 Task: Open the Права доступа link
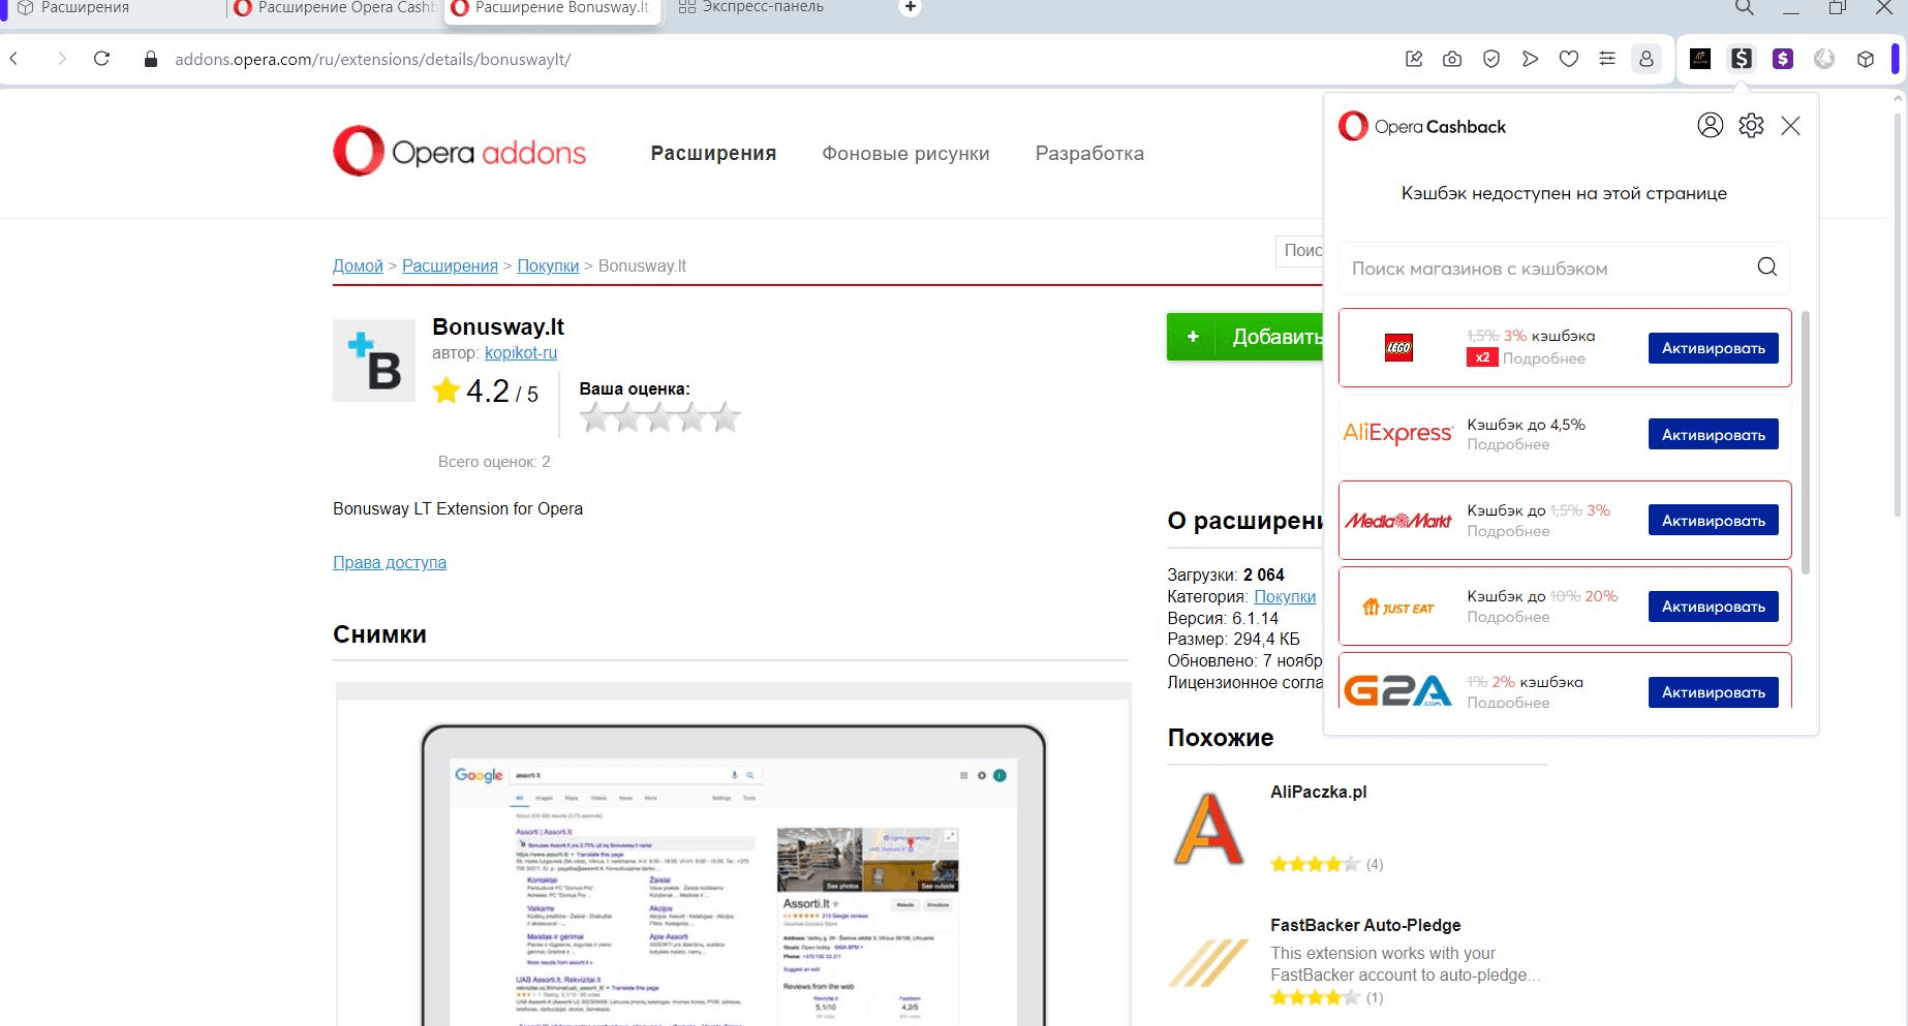[389, 563]
